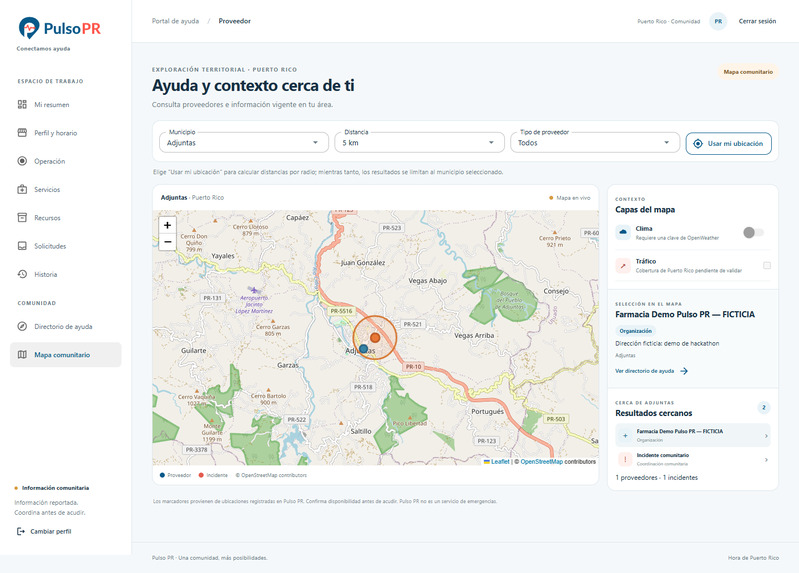Screen dimensions: 799x573
Task: Click the Operación circle icon
Action: click(22, 161)
